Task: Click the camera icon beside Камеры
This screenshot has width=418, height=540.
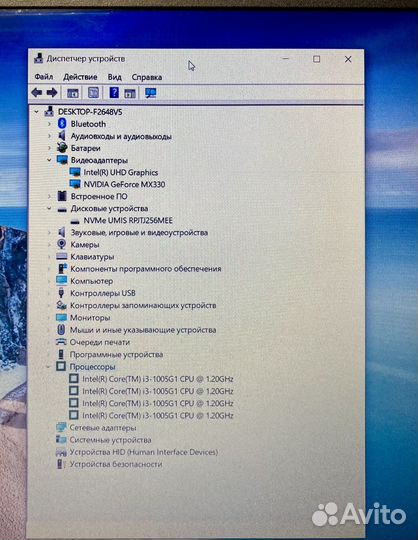Action: (62, 244)
